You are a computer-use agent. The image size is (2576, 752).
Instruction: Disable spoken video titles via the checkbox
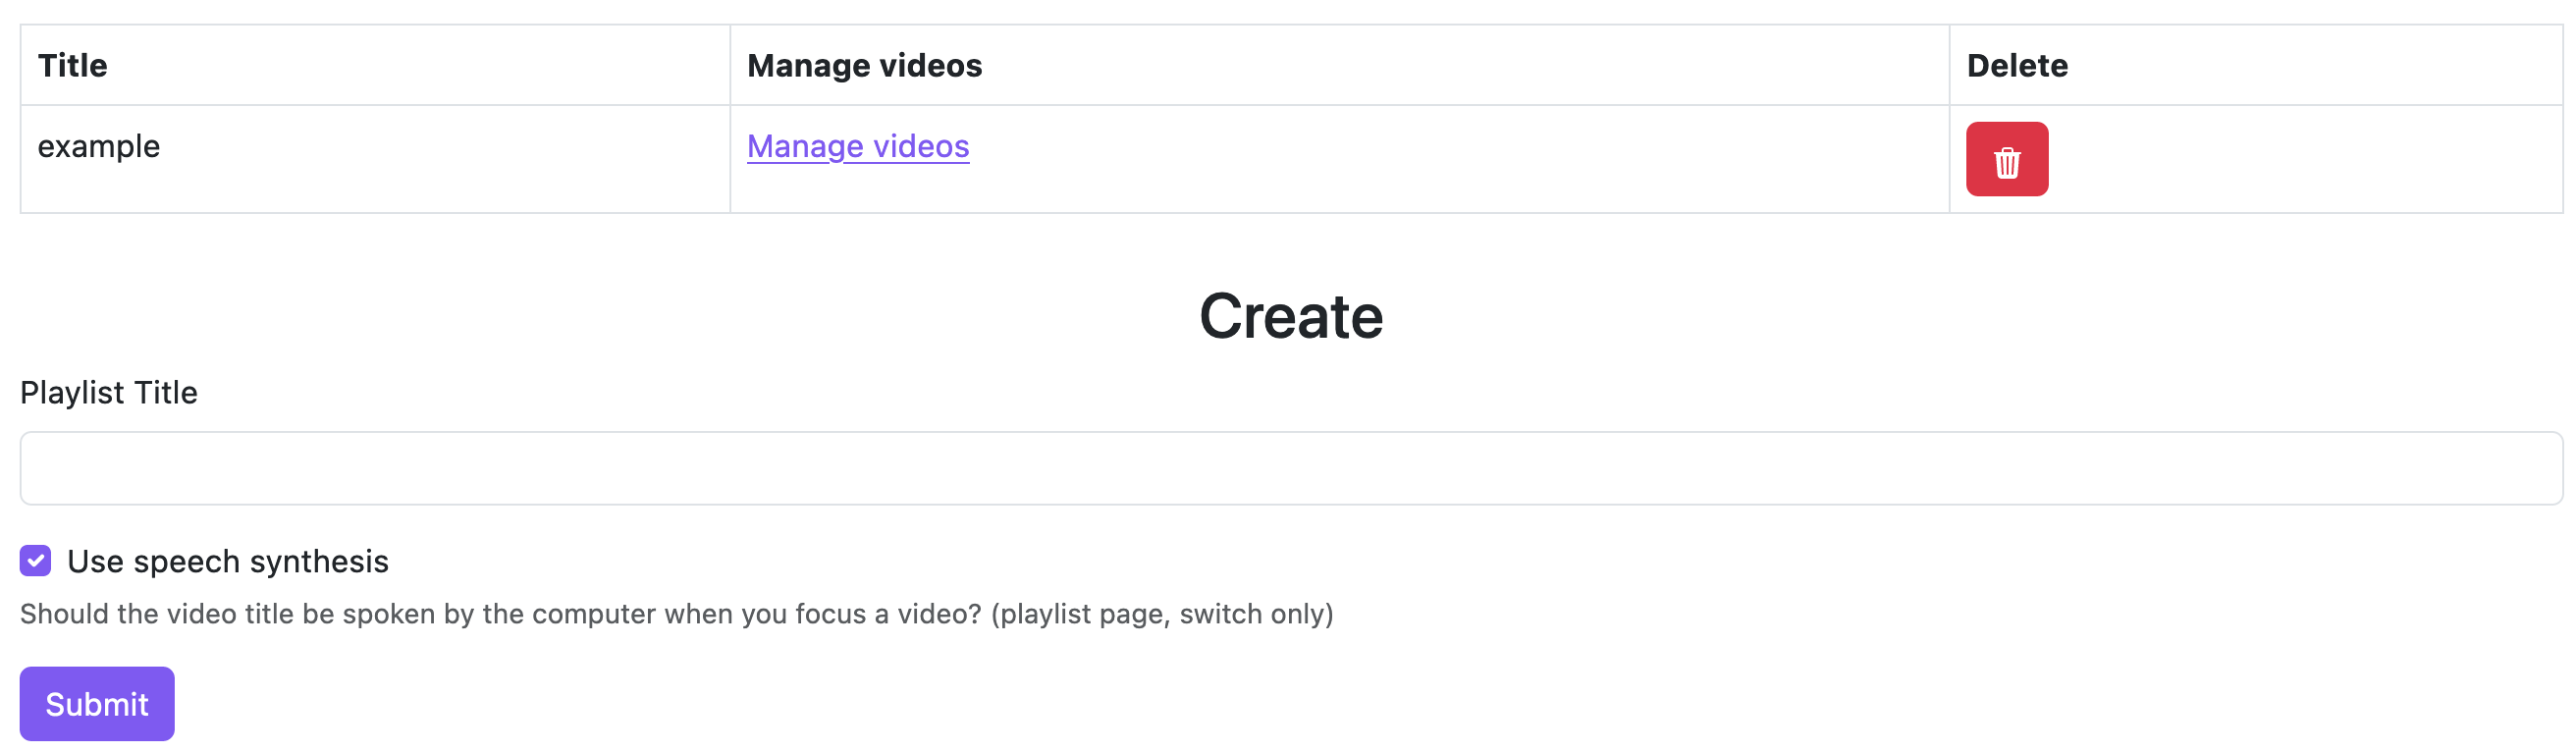34,561
